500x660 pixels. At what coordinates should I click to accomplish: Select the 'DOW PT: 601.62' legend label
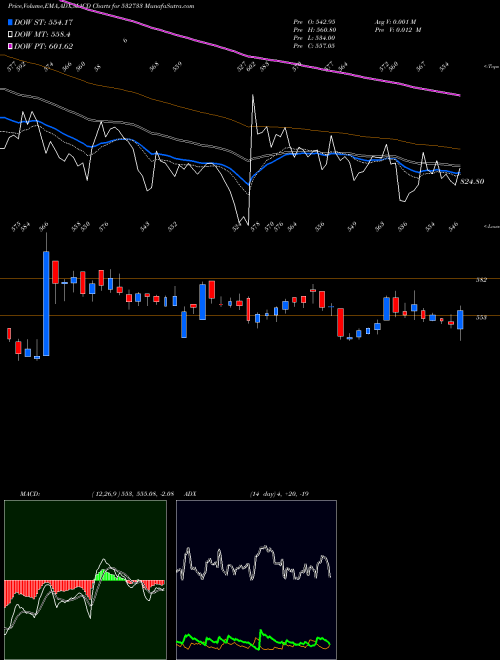point(44,46)
